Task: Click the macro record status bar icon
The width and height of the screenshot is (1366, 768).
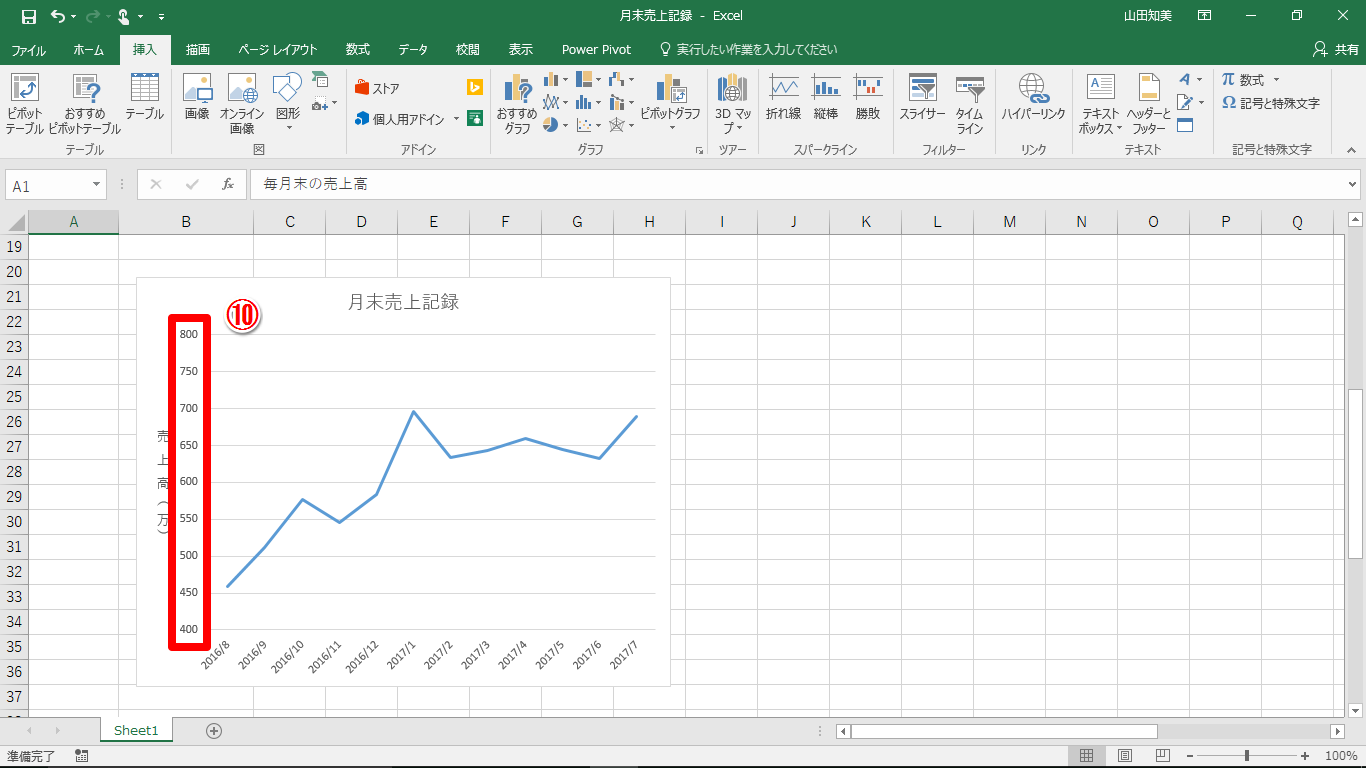Action: (81, 756)
